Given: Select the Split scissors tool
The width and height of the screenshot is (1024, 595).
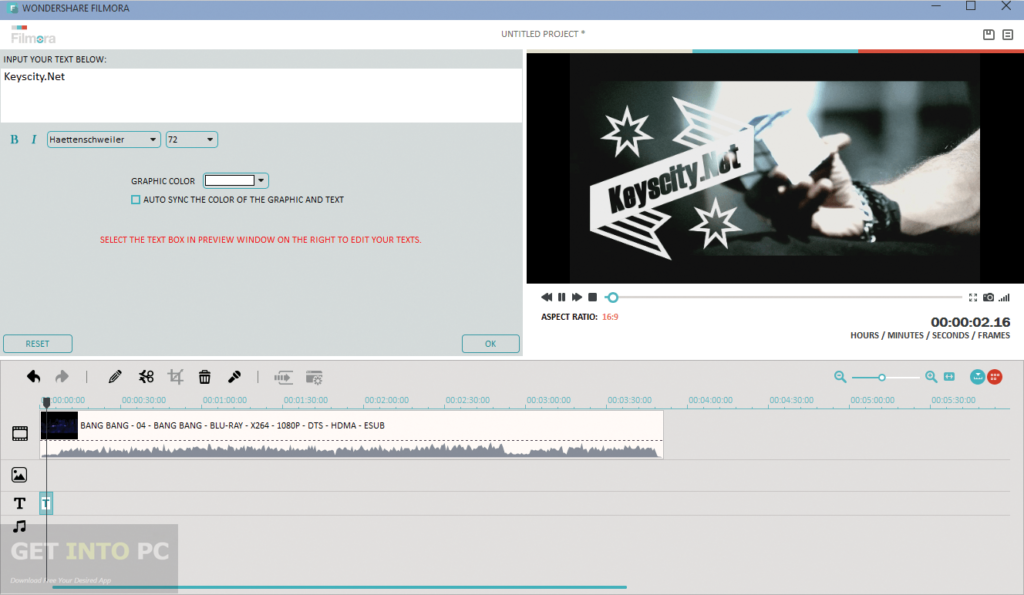Looking at the screenshot, I should [146, 377].
